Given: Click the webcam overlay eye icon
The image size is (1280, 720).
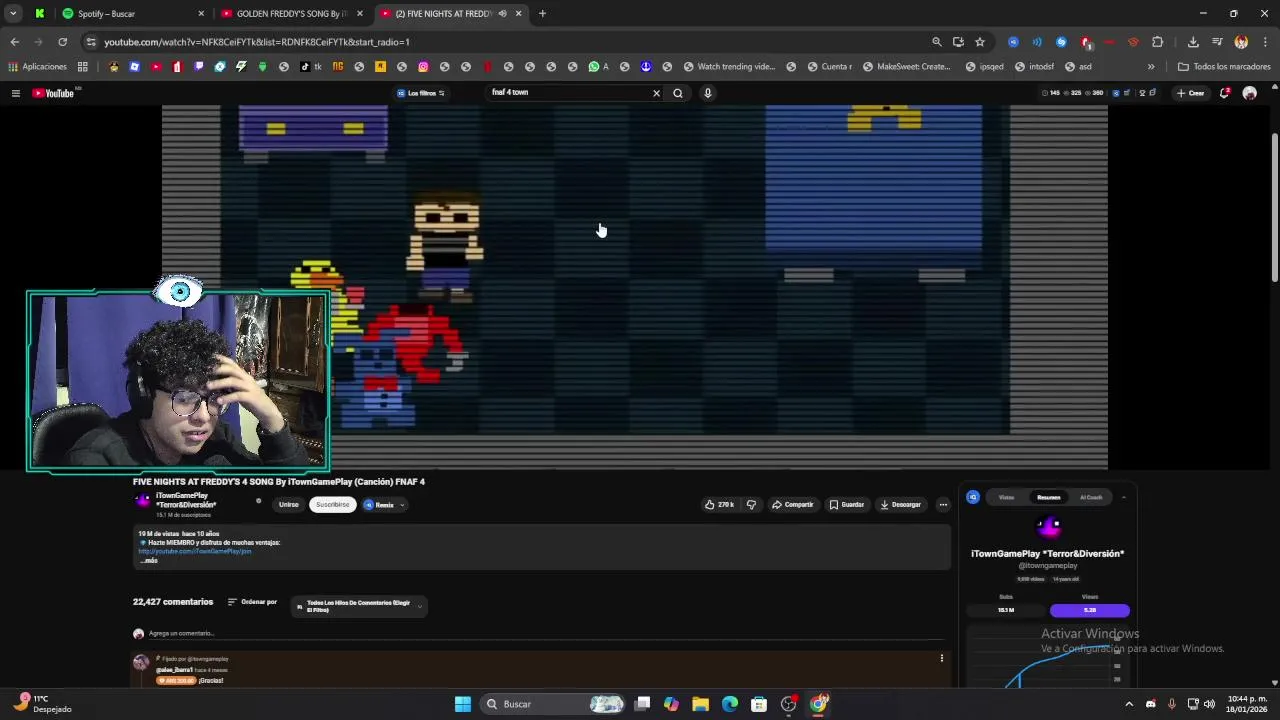Looking at the screenshot, I should 180,292.
